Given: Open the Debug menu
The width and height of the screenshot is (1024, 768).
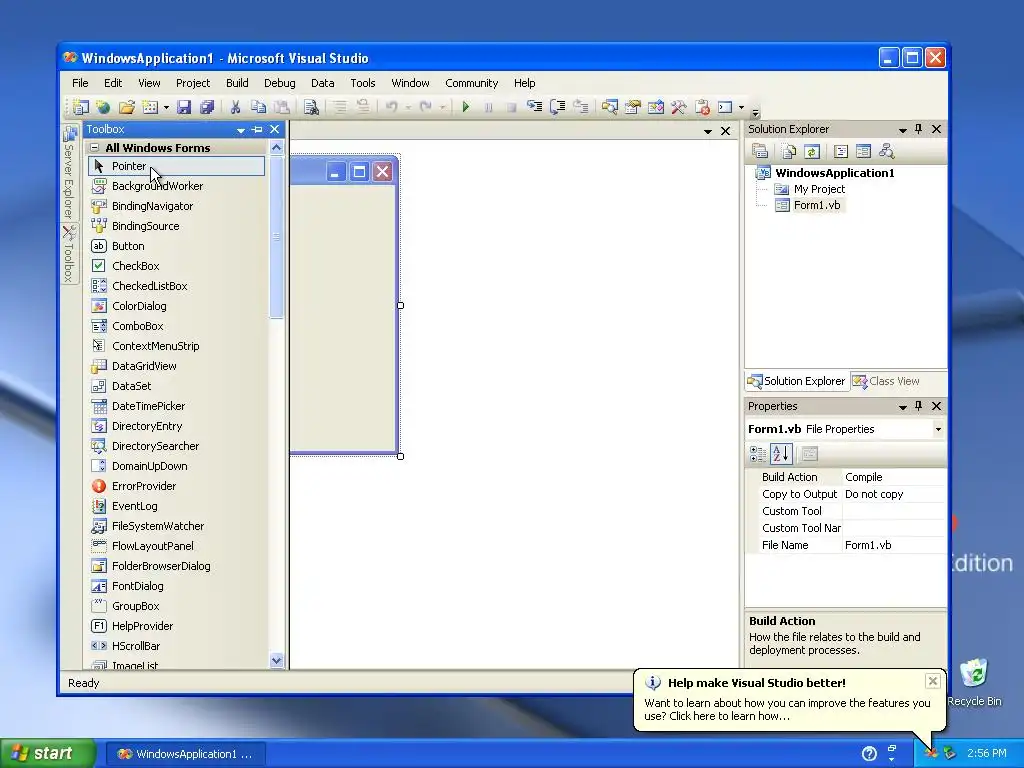Looking at the screenshot, I should pos(280,83).
